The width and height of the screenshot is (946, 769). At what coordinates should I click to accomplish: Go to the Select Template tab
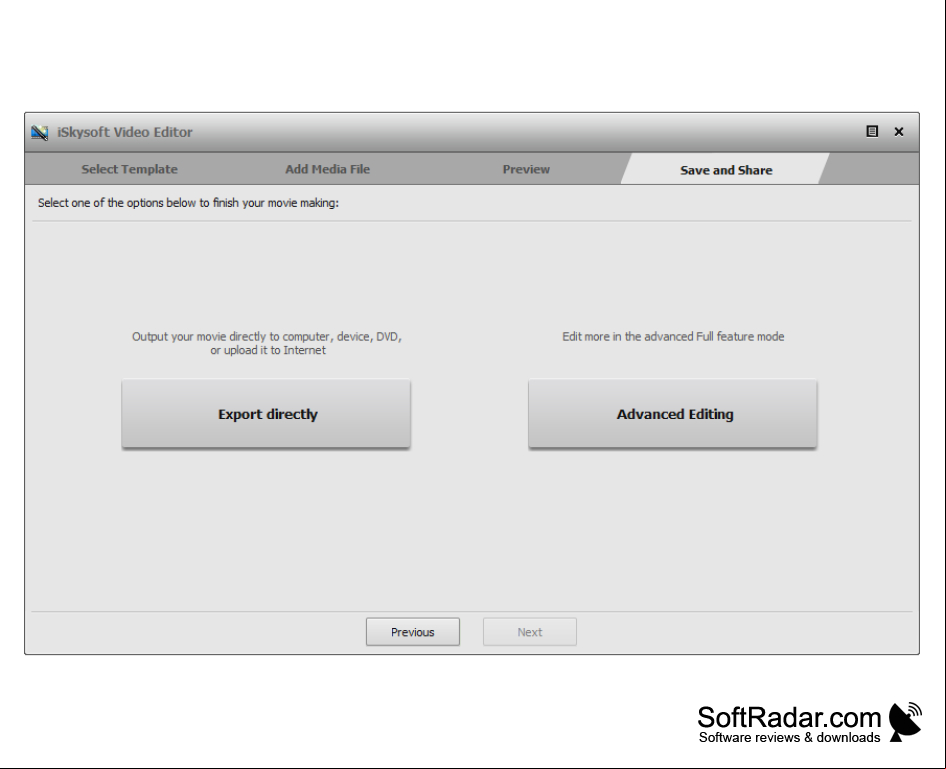[x=130, y=169]
